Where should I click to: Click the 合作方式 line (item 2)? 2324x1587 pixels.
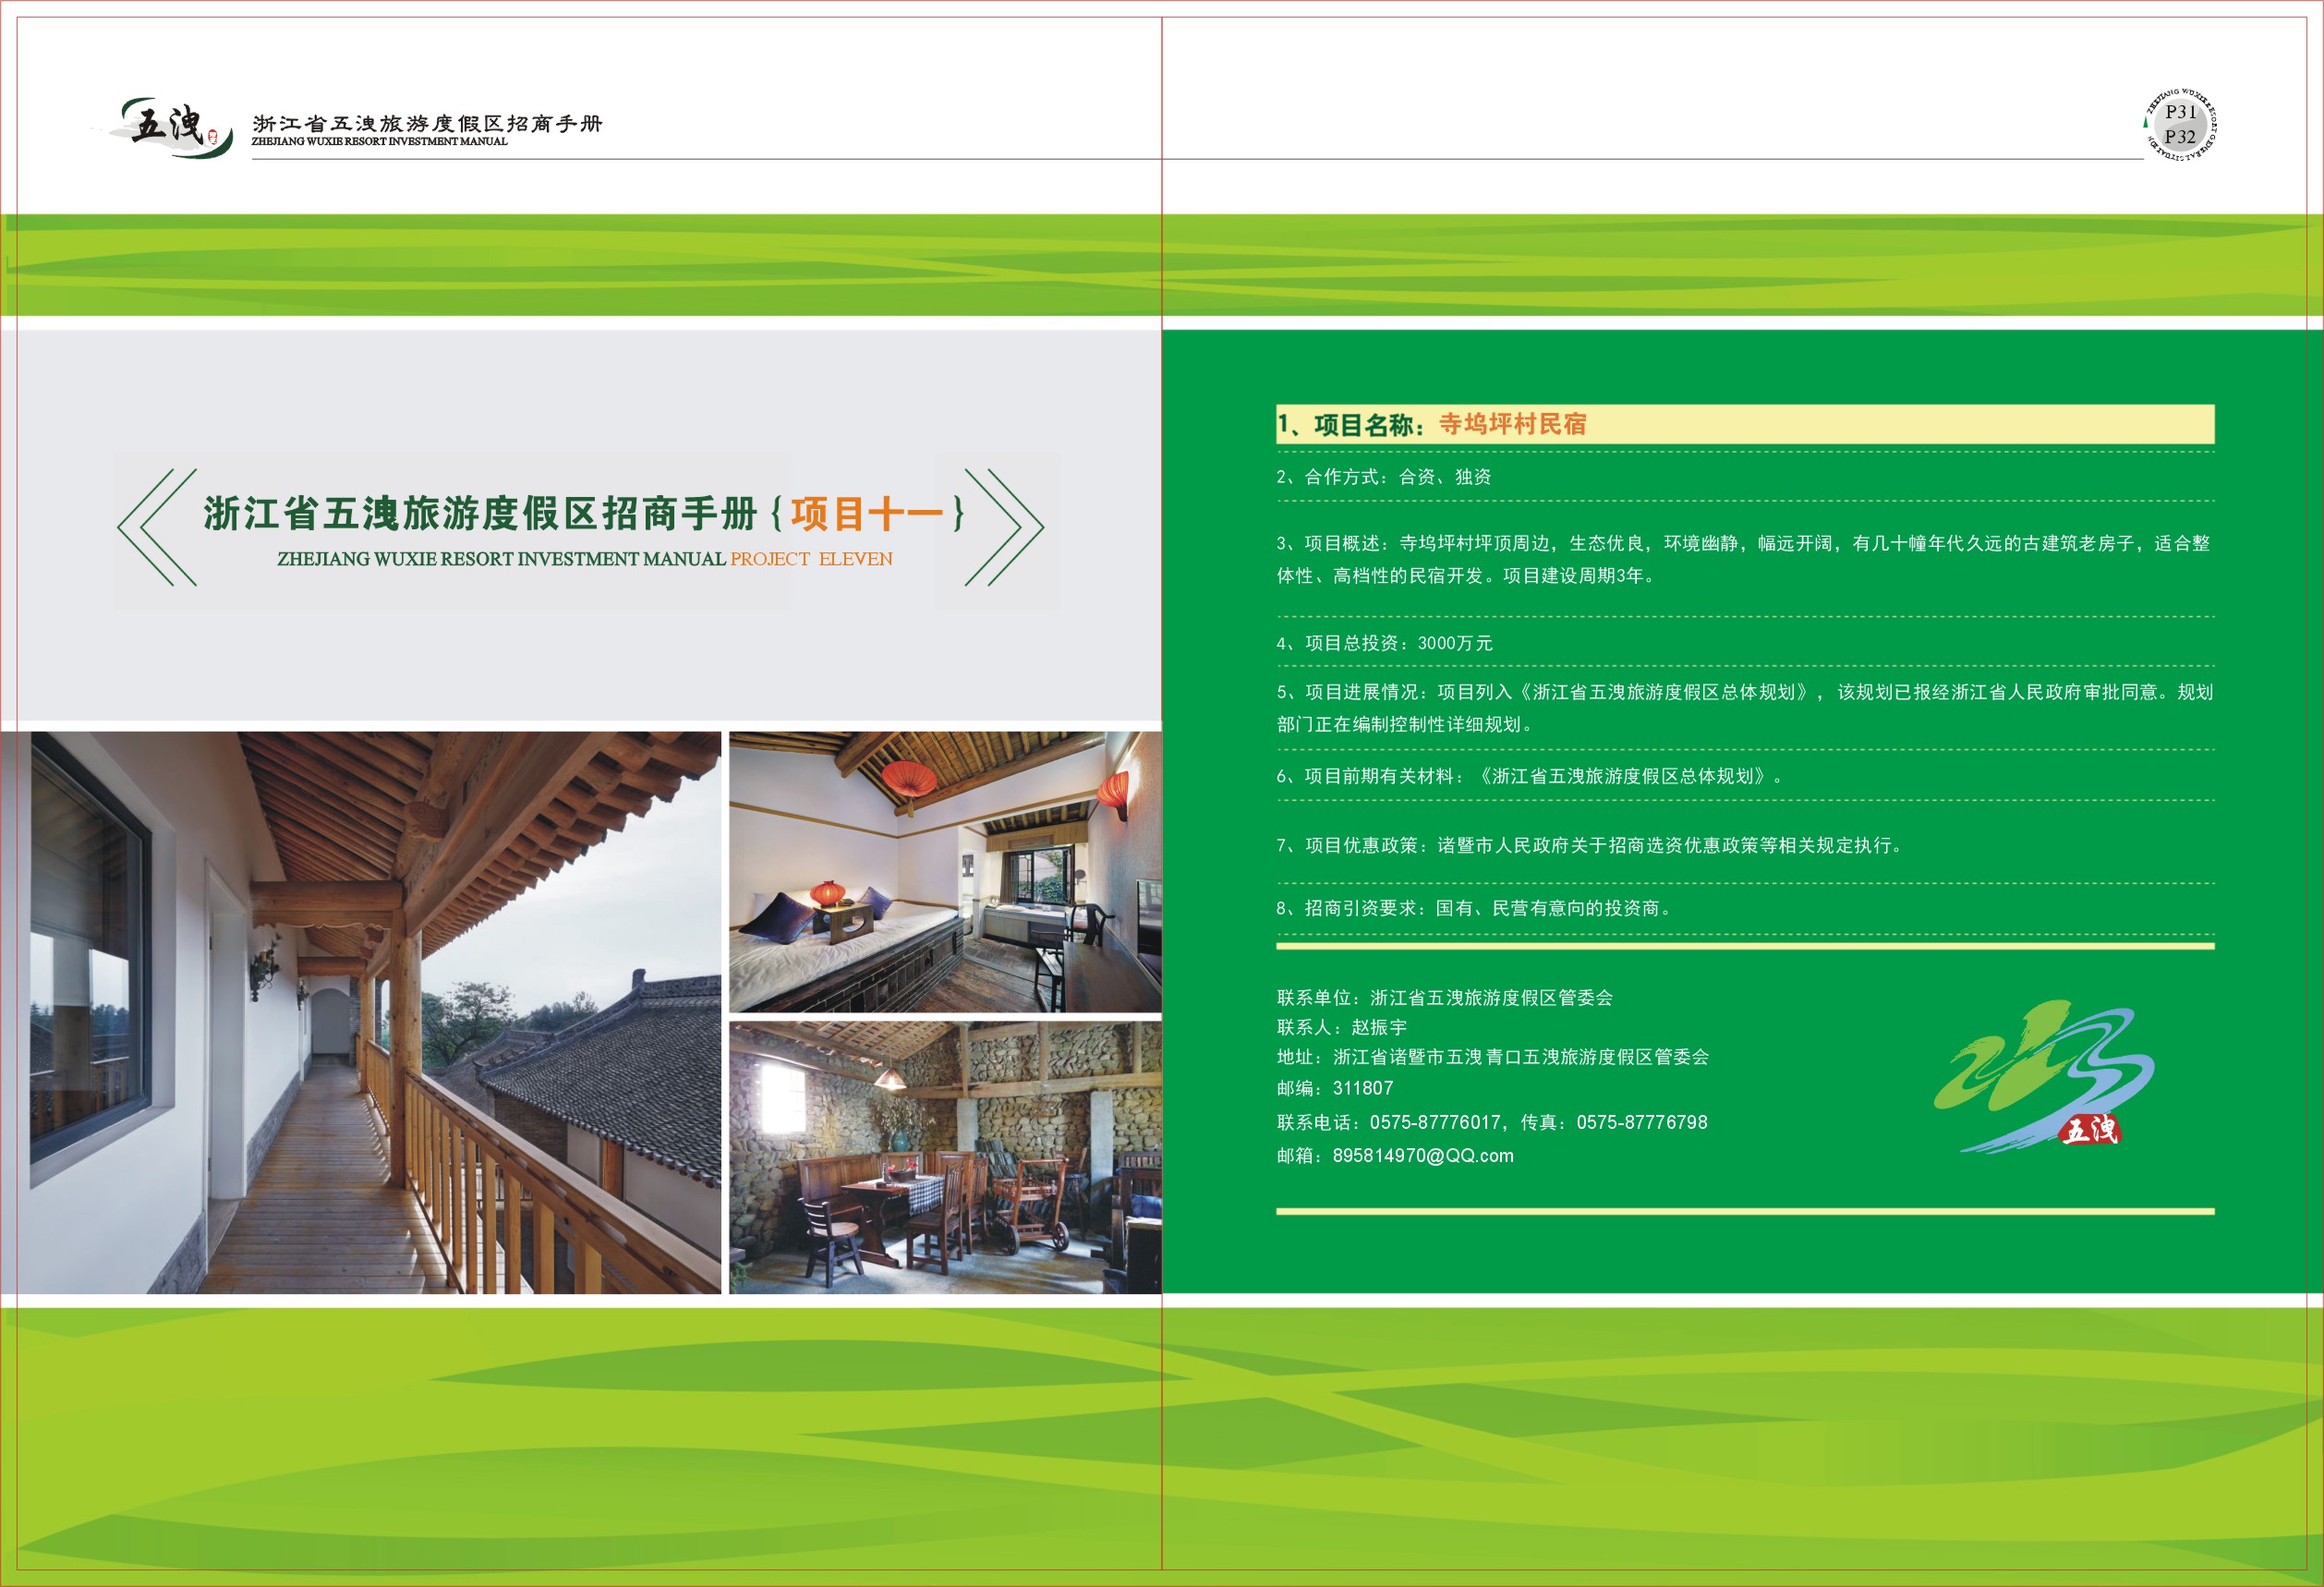1383,477
